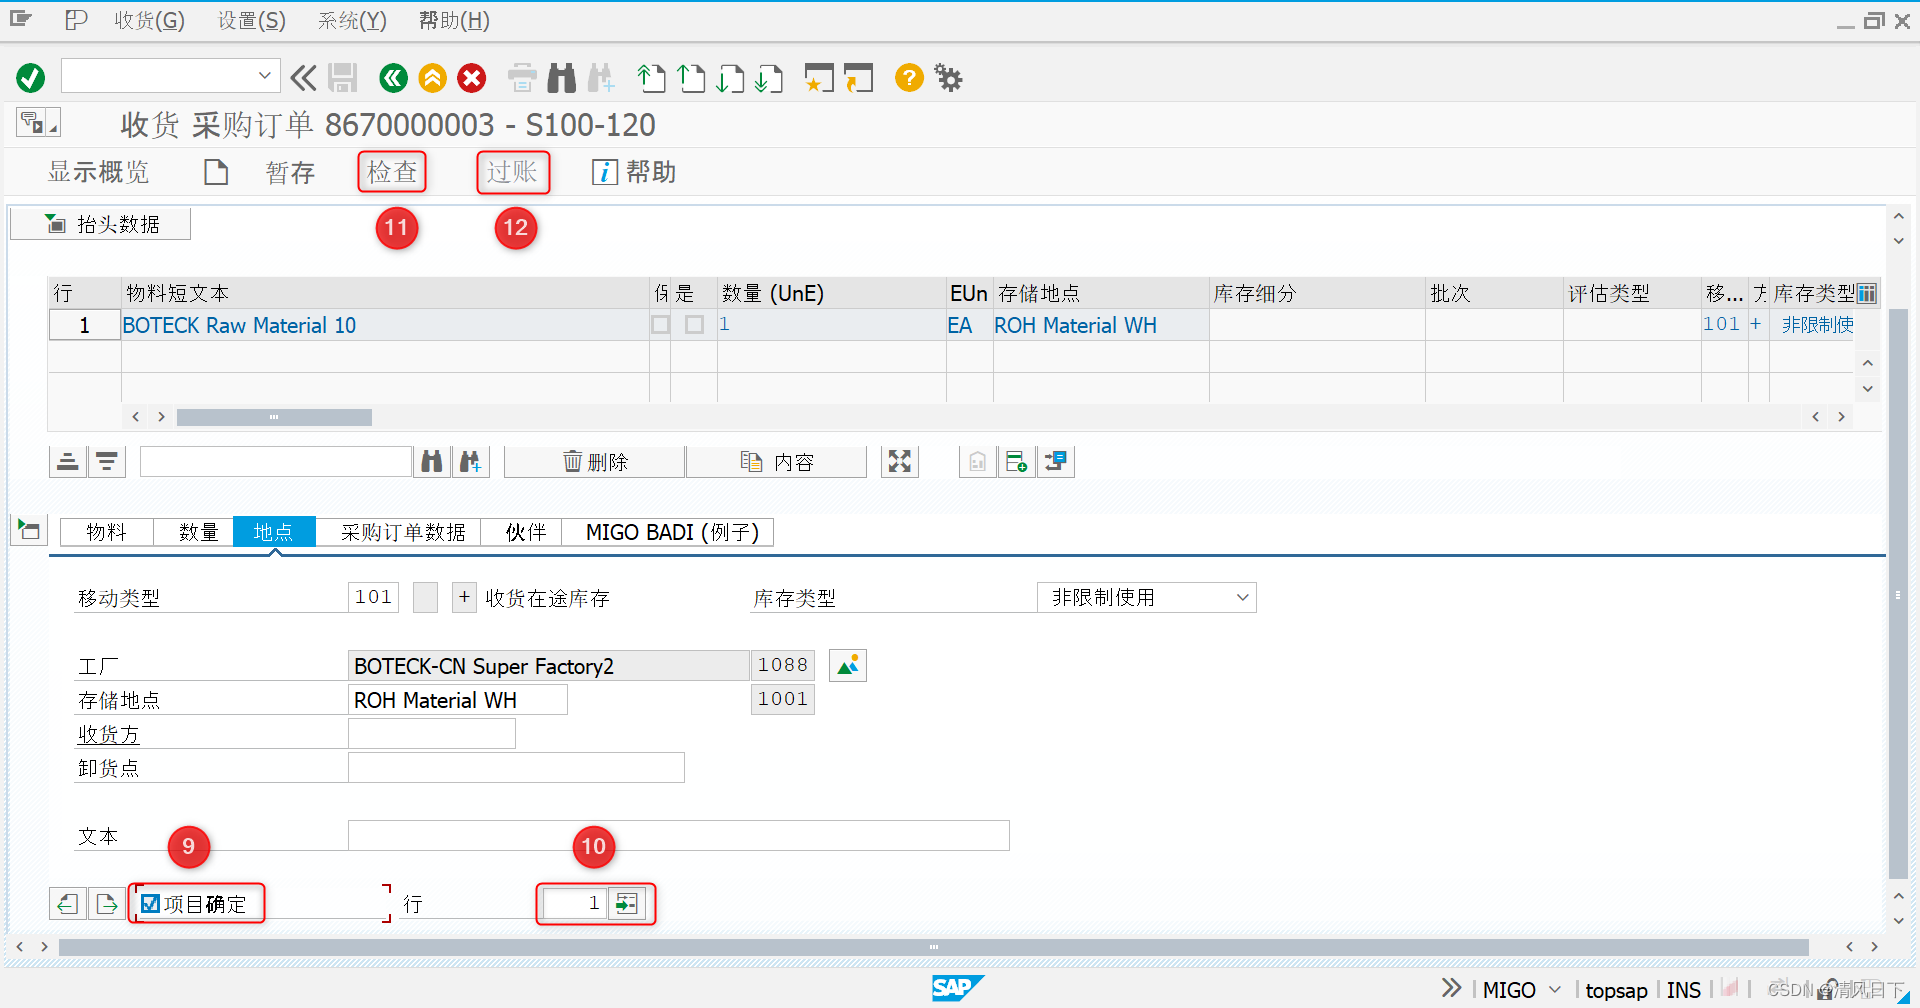1920x1008 pixels.
Task: Click the sort ascending icon below item table
Action: tap(68, 461)
